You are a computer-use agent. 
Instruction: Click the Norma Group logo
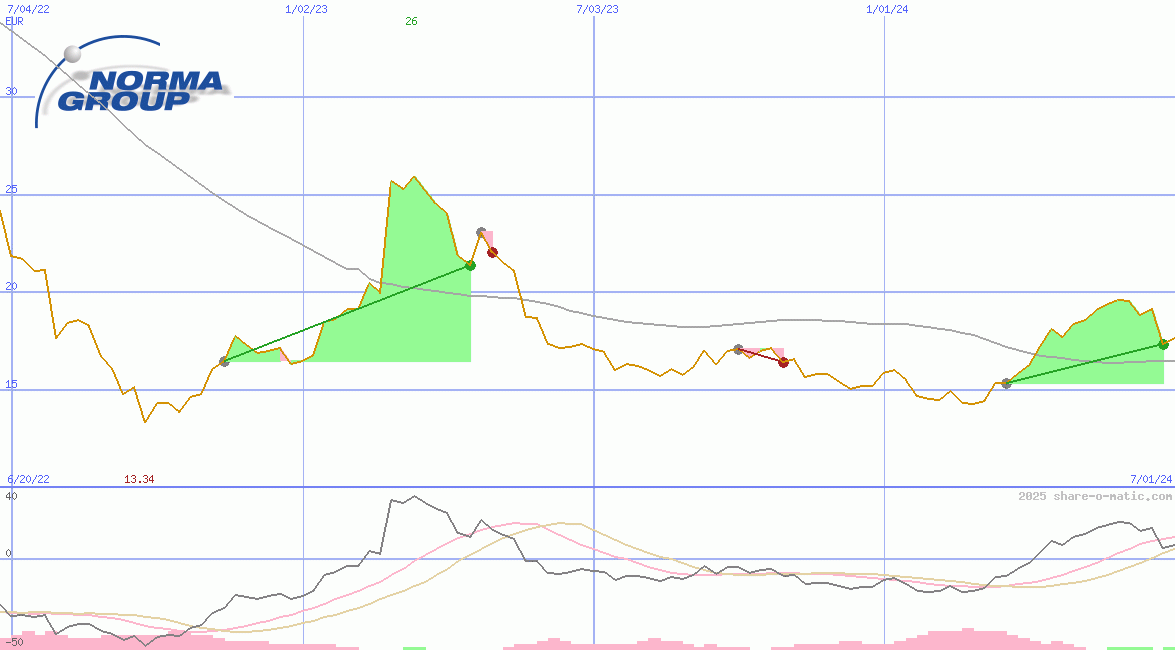(x=133, y=81)
